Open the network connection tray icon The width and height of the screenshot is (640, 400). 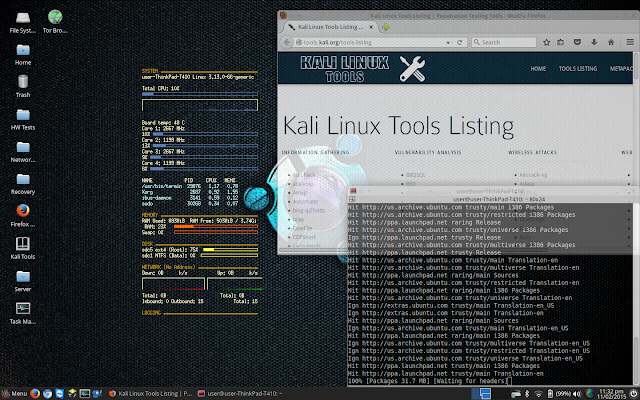coord(516,393)
